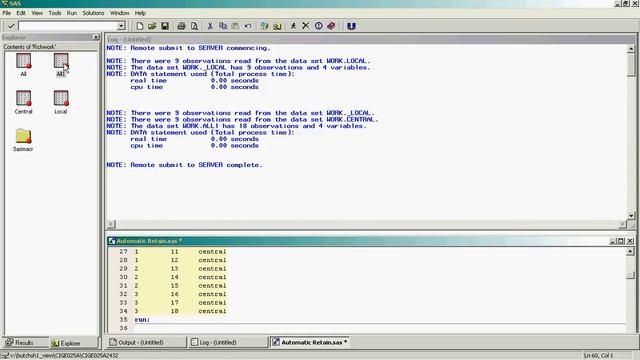
Task: Click the 'Contents of Rchwork' header
Action: (x=30, y=47)
